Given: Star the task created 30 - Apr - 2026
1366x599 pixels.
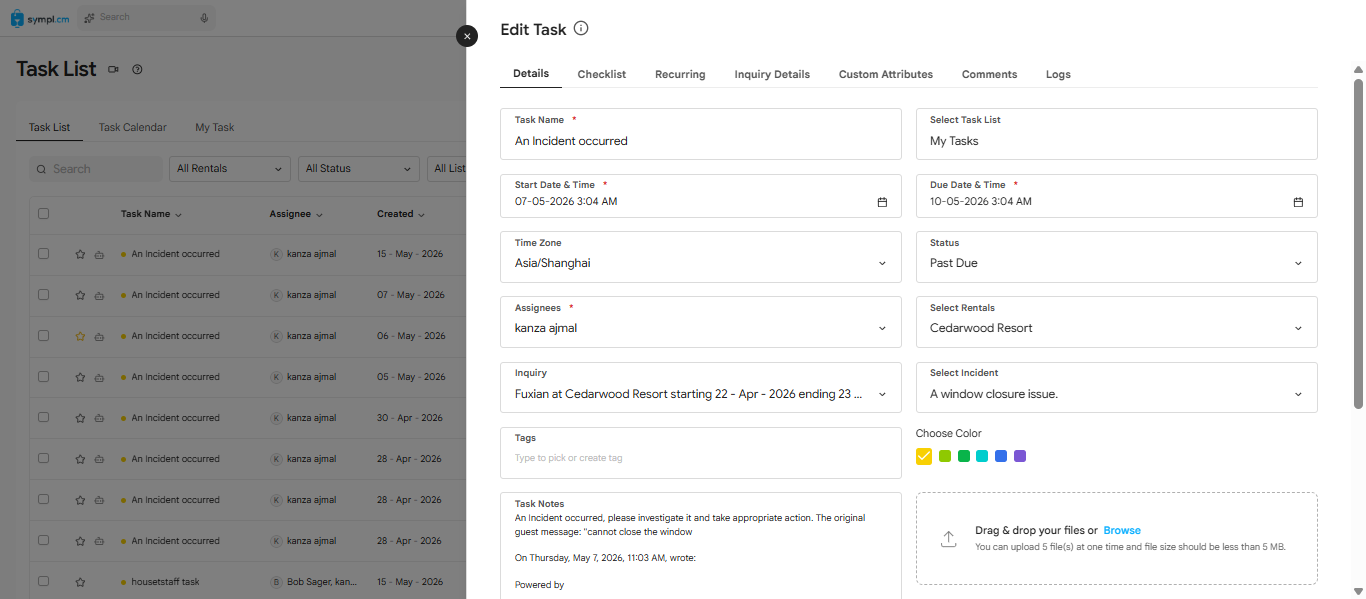Looking at the screenshot, I should point(80,418).
